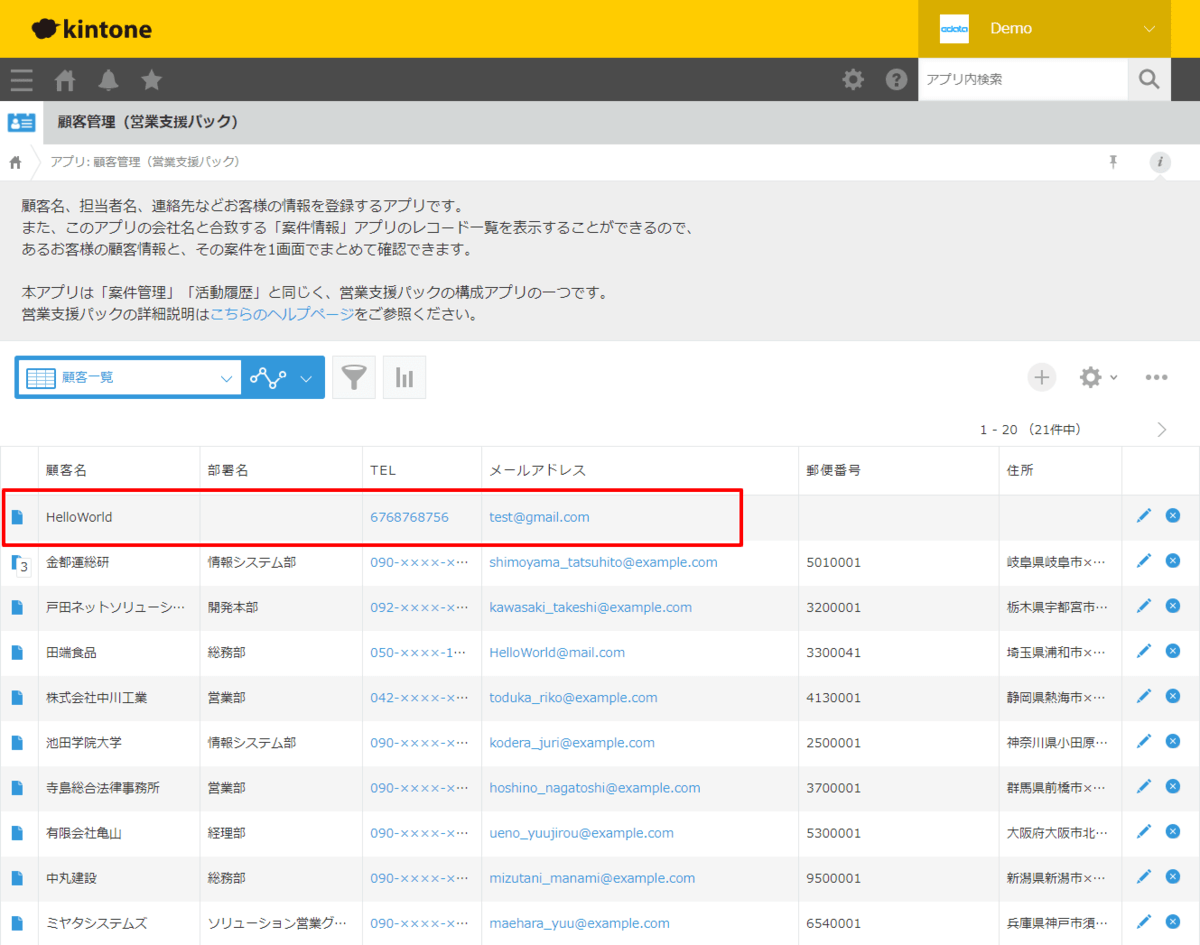1200x945 pixels.
Task: Delete the HelloWorld record
Action: pos(1173,516)
